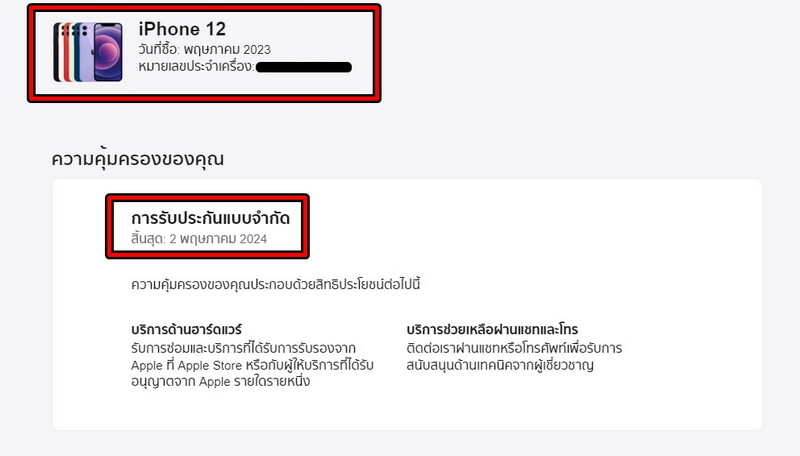The height and width of the screenshot is (456, 800).
Task: Click the blacked-out serial number bar
Action: click(x=304, y=67)
